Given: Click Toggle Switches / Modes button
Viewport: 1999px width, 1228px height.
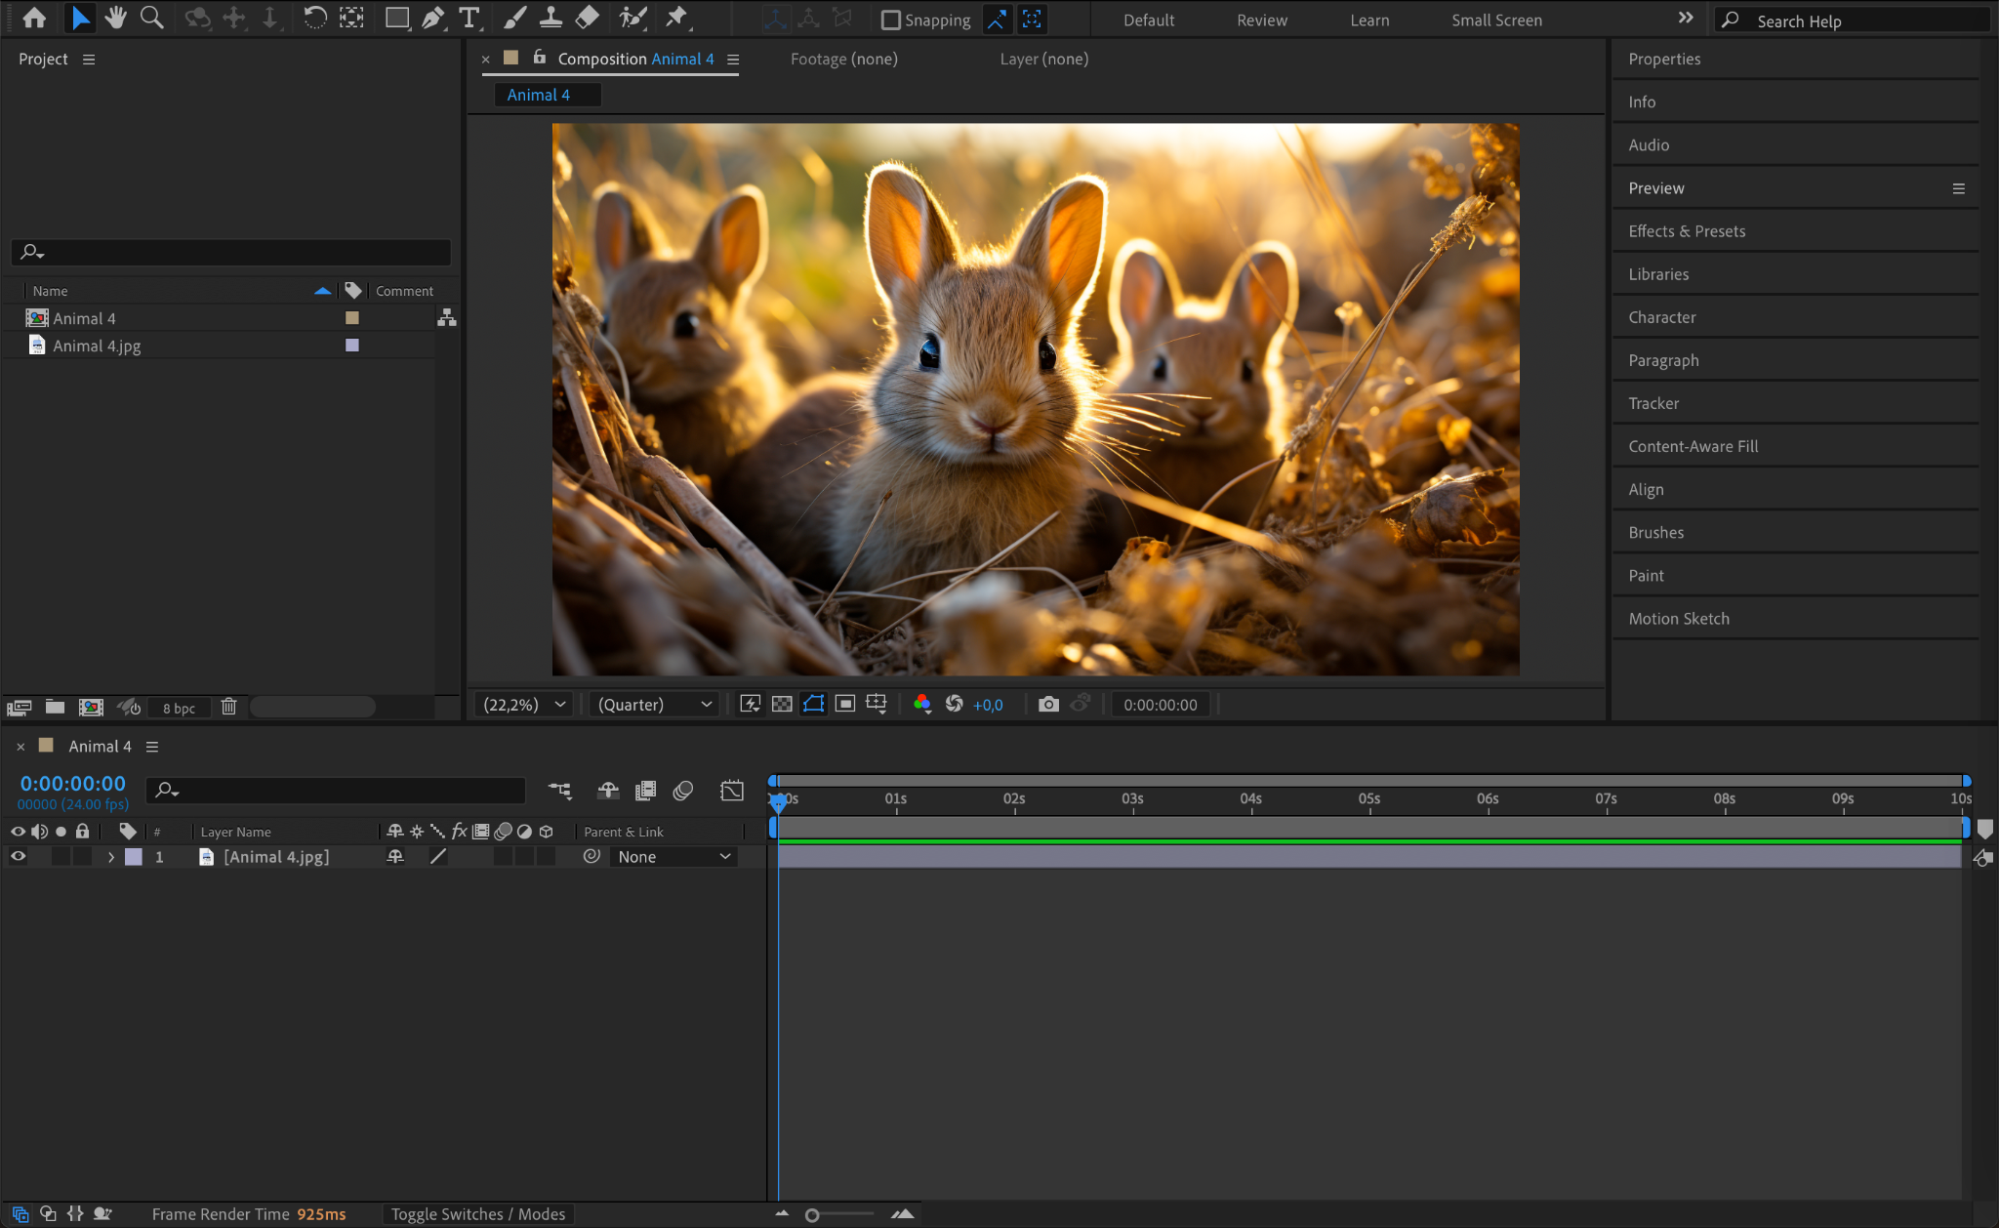Looking at the screenshot, I should pos(478,1214).
